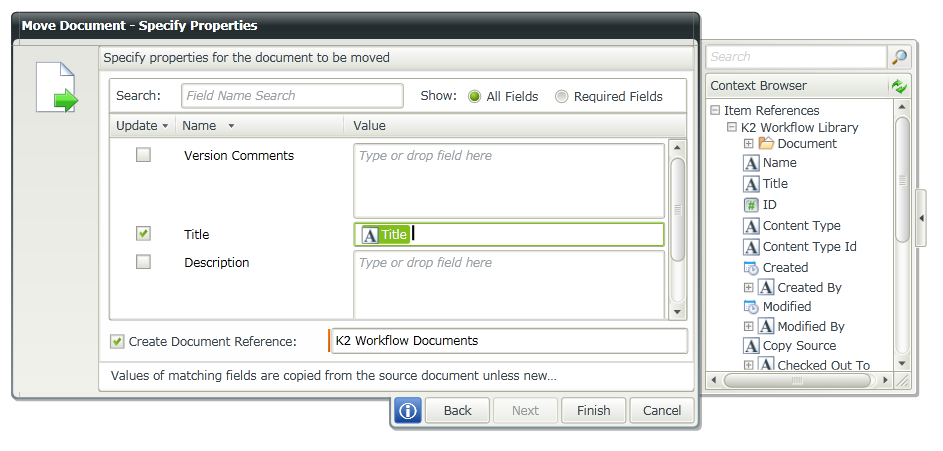The width and height of the screenshot is (943, 451).
Task: Click the Created date field icon
Action: click(x=752, y=268)
